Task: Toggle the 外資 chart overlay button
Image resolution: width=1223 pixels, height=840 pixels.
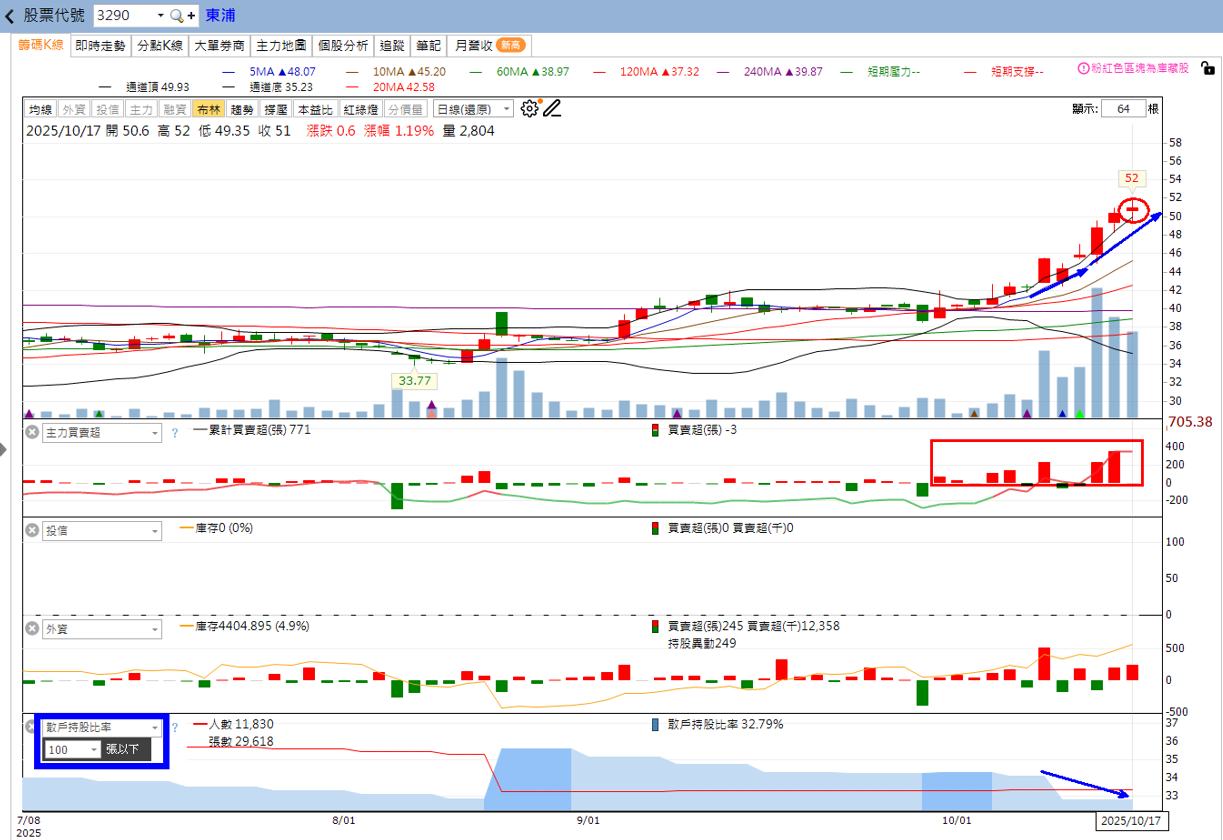Action: [74, 109]
